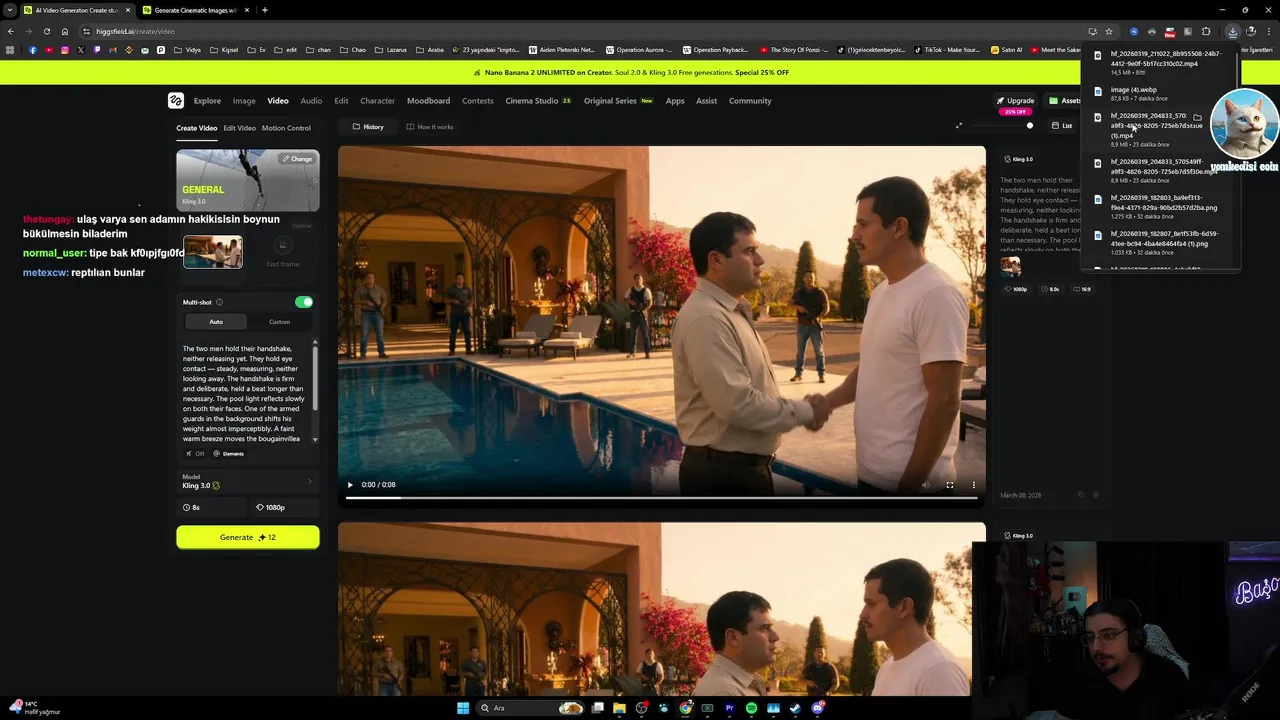Open Spotify from the taskbar
The width and height of the screenshot is (1280, 720).
(x=751, y=708)
